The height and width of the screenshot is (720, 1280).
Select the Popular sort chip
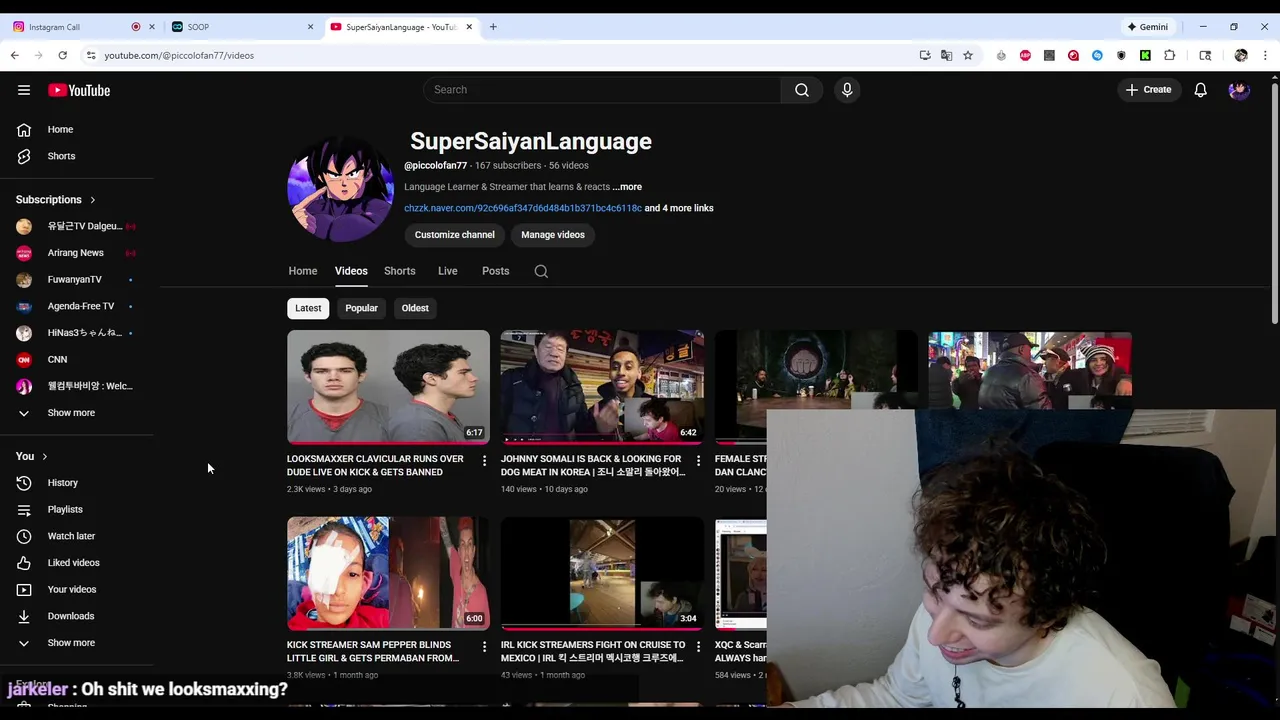(x=361, y=308)
